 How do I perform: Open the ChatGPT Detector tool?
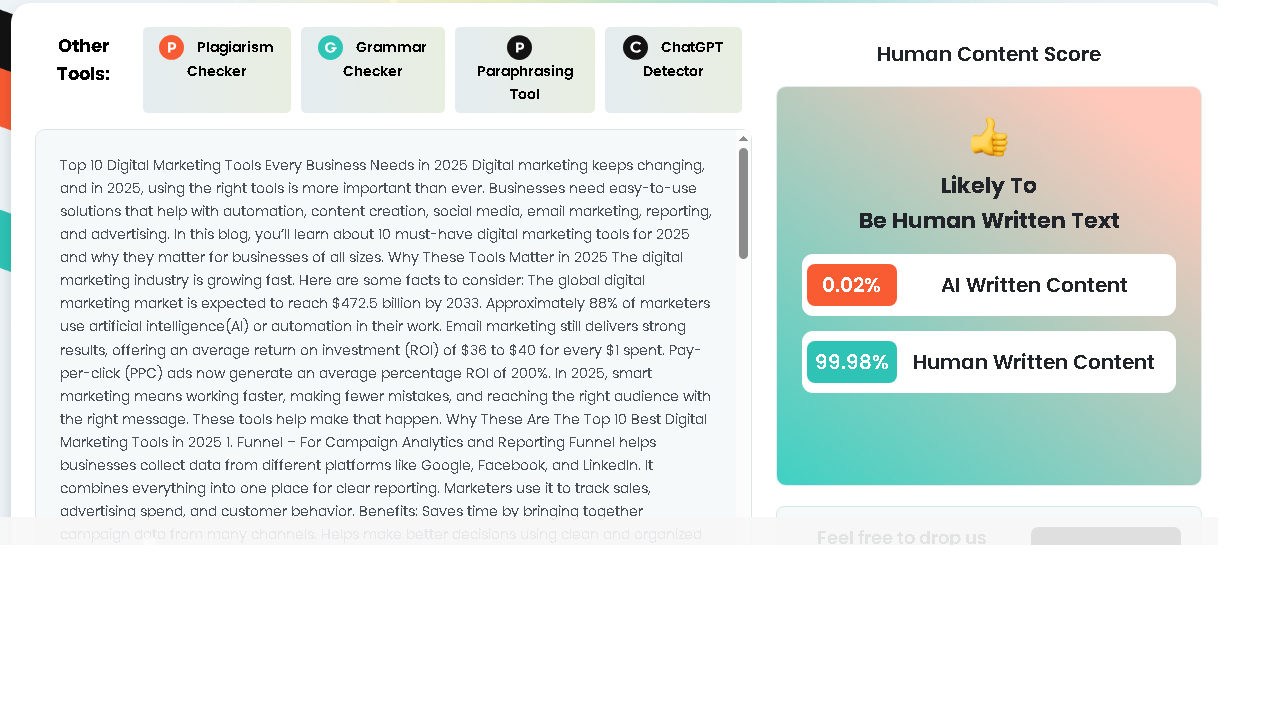pos(673,70)
